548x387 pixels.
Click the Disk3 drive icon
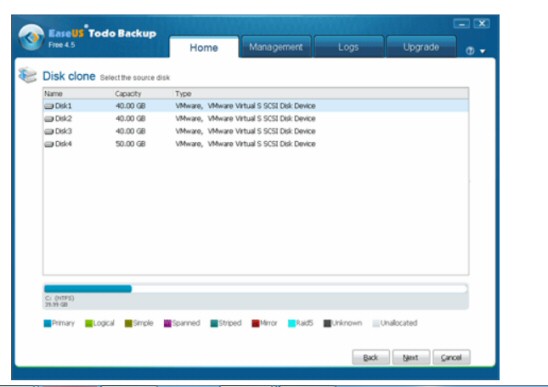(x=49, y=131)
